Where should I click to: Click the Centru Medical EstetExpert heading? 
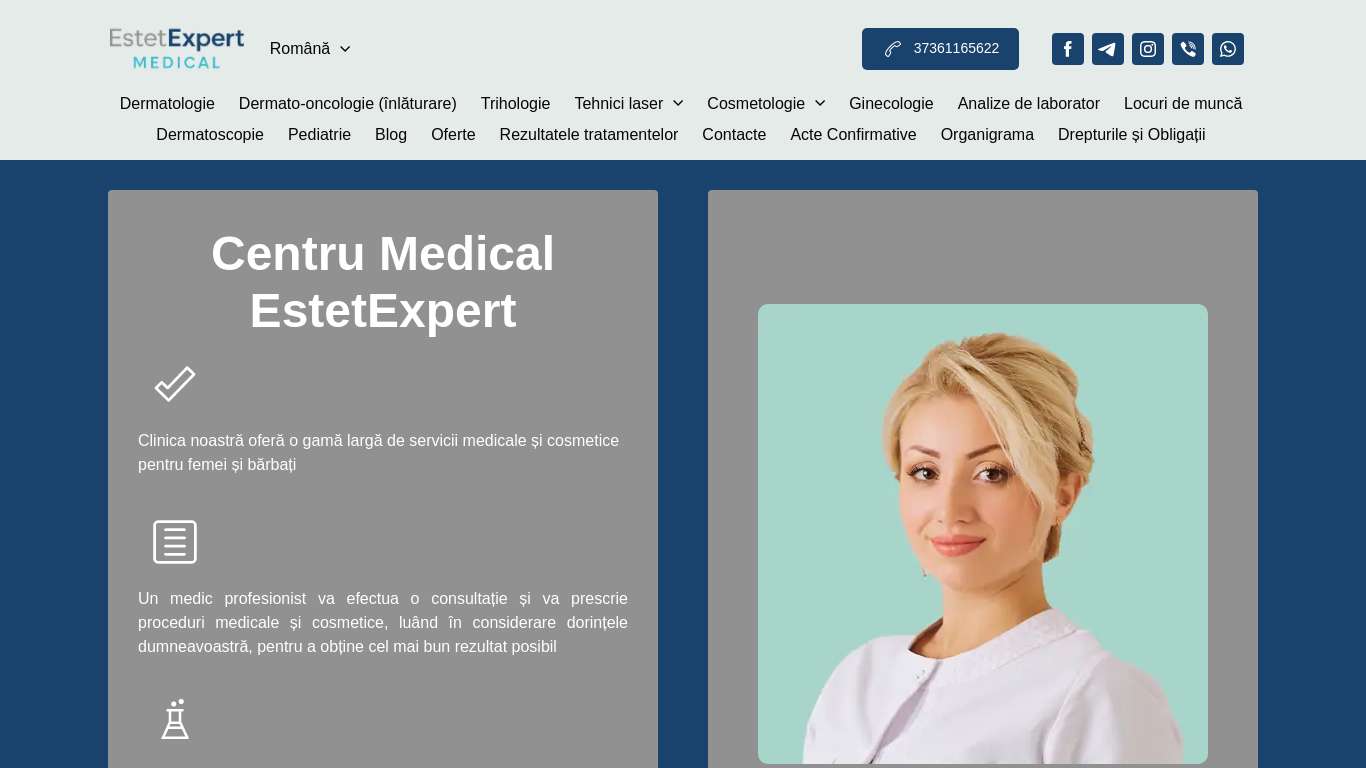[x=383, y=282]
